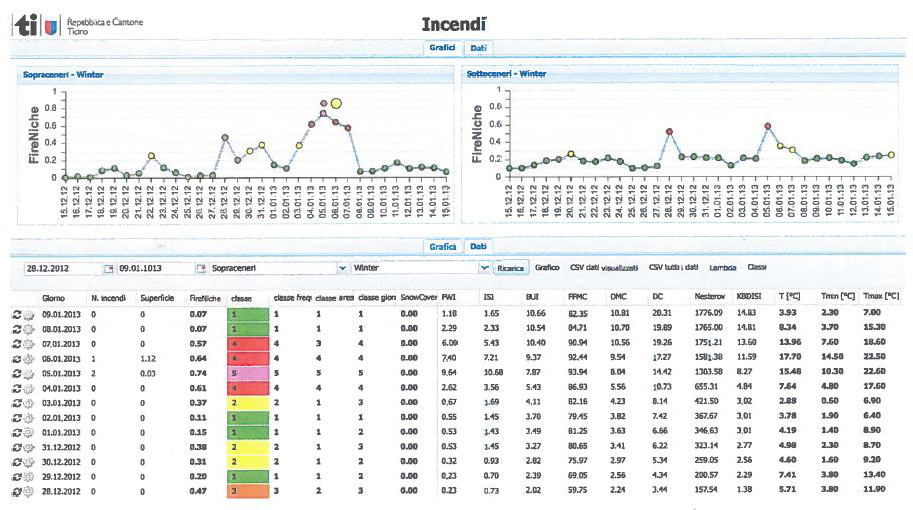Open calendar picker beside end date field
The width and height of the screenshot is (913, 510).
(201, 268)
